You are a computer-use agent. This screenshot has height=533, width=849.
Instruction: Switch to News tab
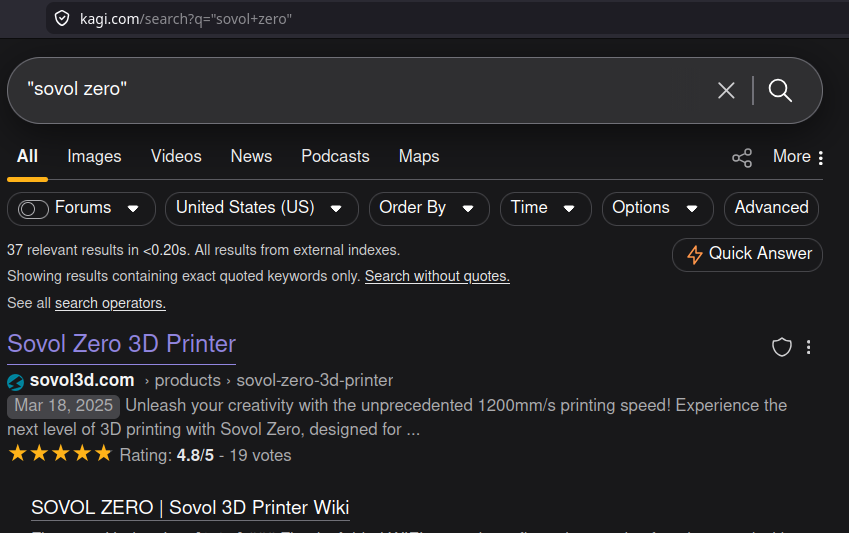coord(251,157)
